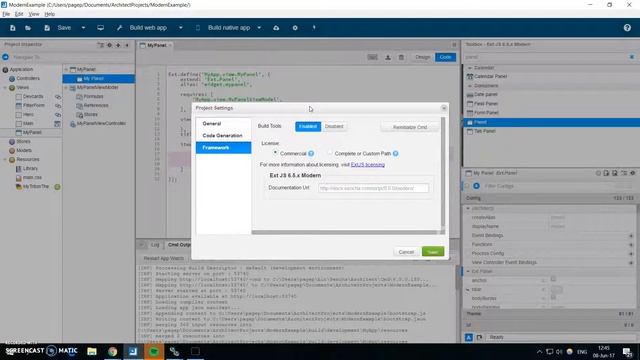Screen dimensions: 640x360
Task: Select Main view in tree
Action: [x=28, y=123]
